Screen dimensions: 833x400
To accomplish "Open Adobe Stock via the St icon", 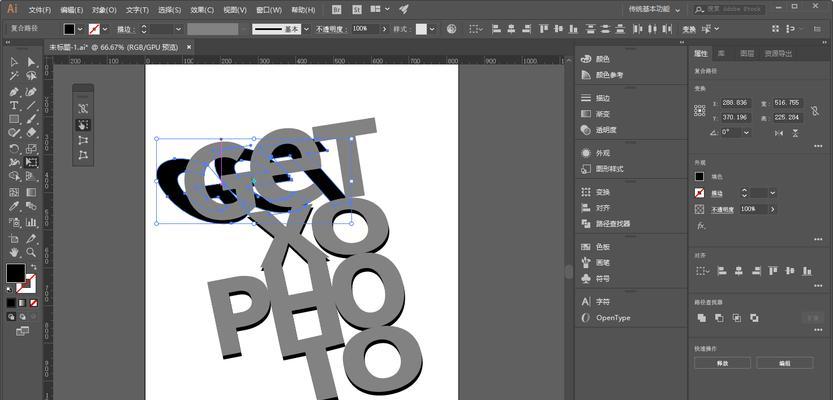I will point(357,9).
